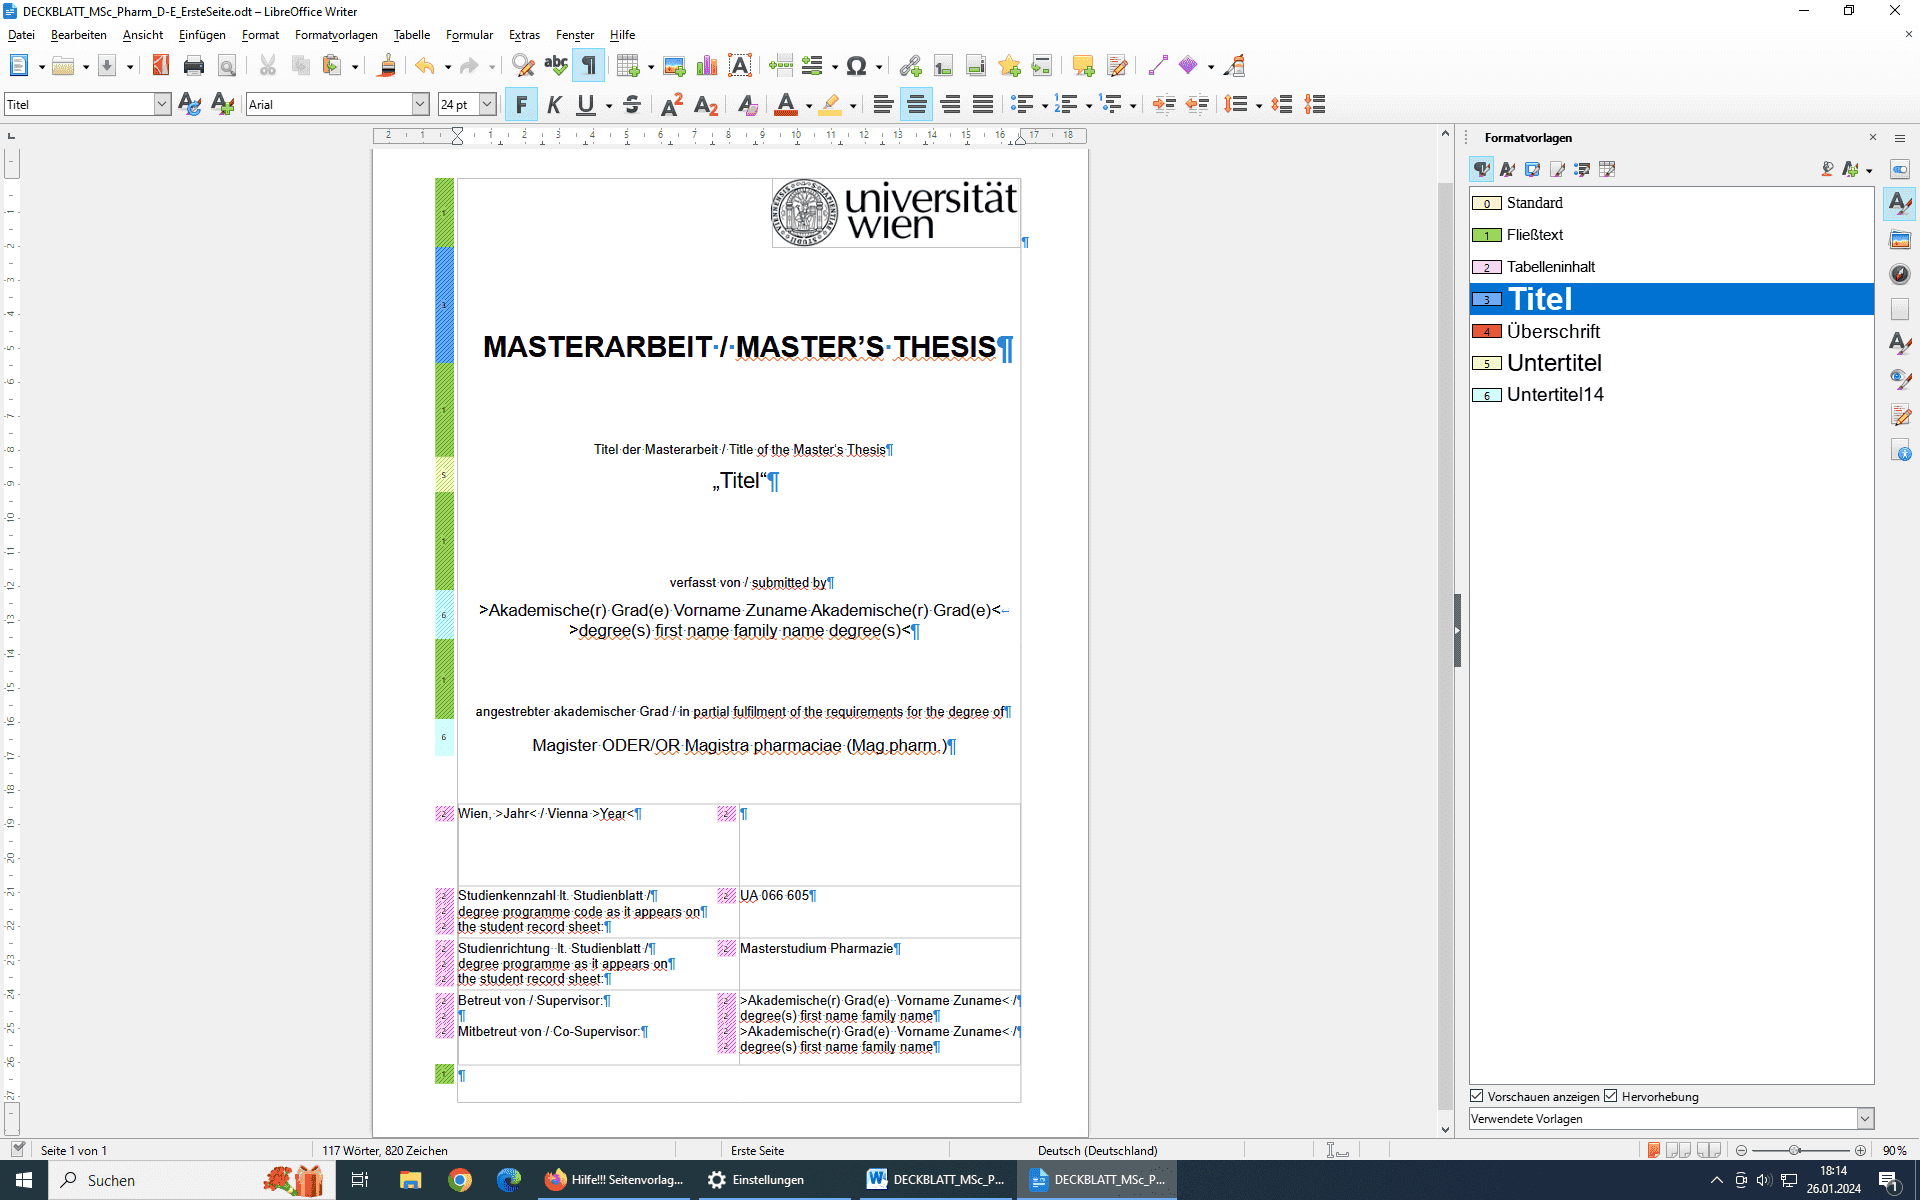
Task: Insert an image from the toolbar
Action: (674, 66)
